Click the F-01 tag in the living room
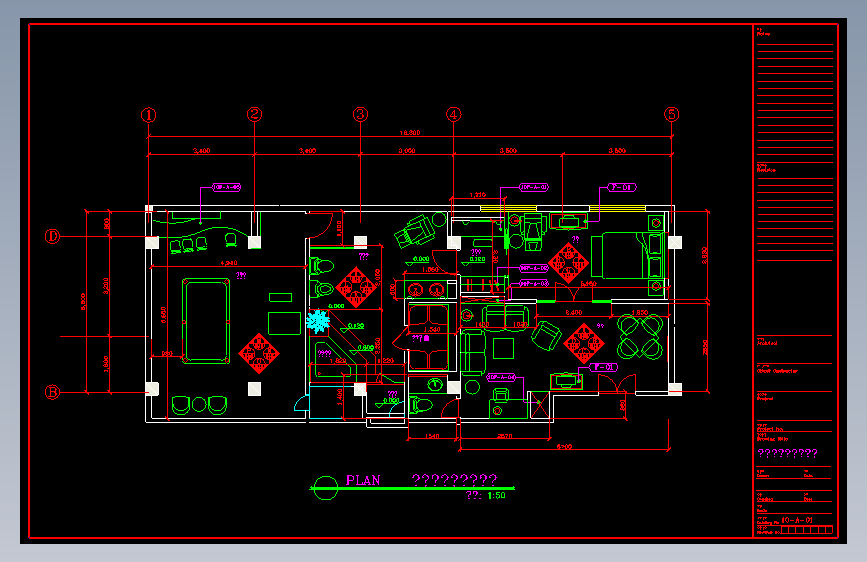This screenshot has width=867, height=562. click(x=603, y=367)
